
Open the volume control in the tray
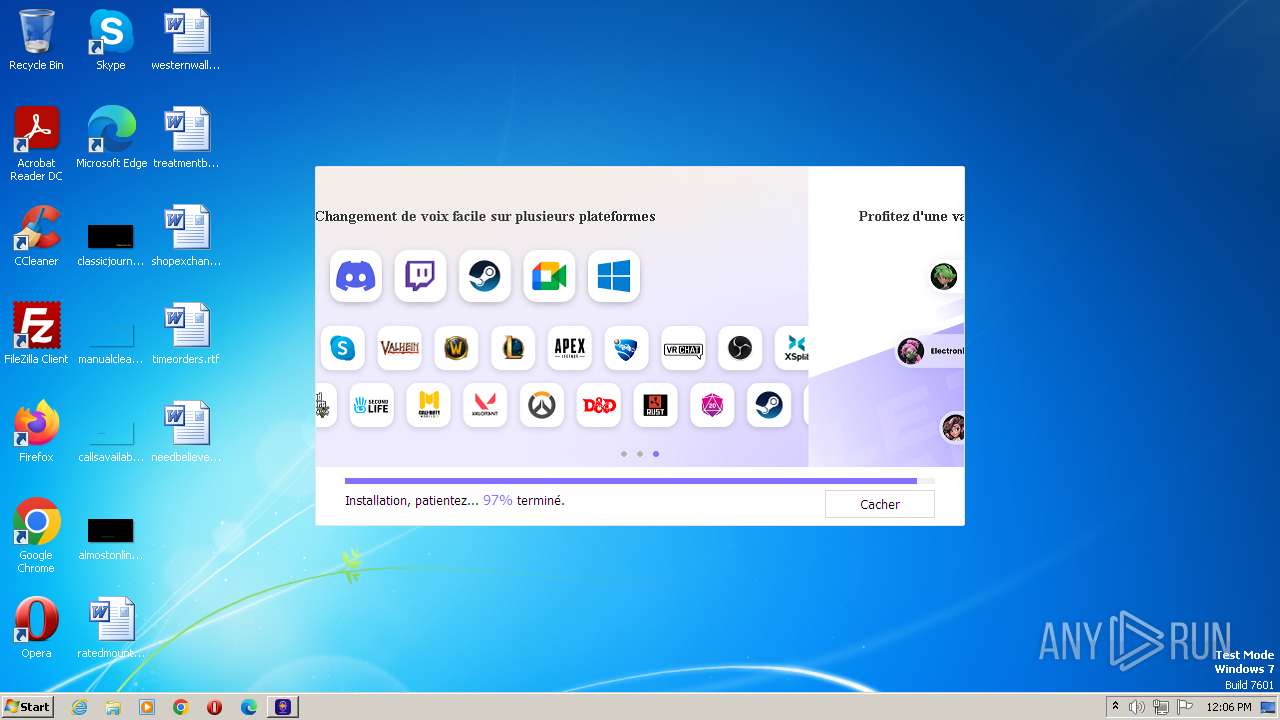[1137, 707]
